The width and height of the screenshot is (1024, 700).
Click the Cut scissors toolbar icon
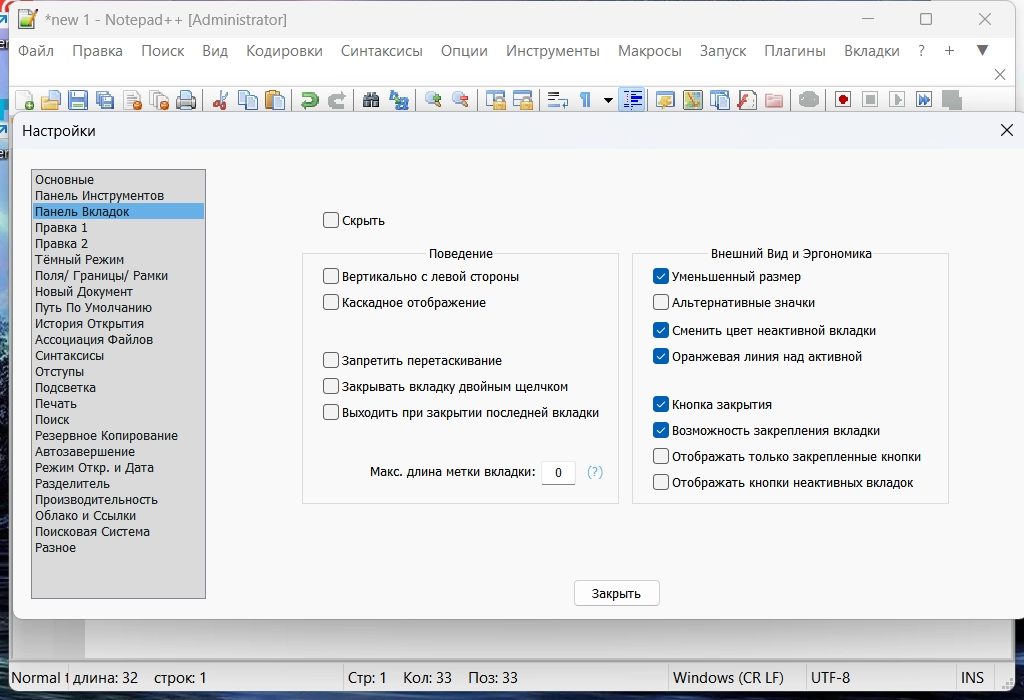click(x=221, y=100)
